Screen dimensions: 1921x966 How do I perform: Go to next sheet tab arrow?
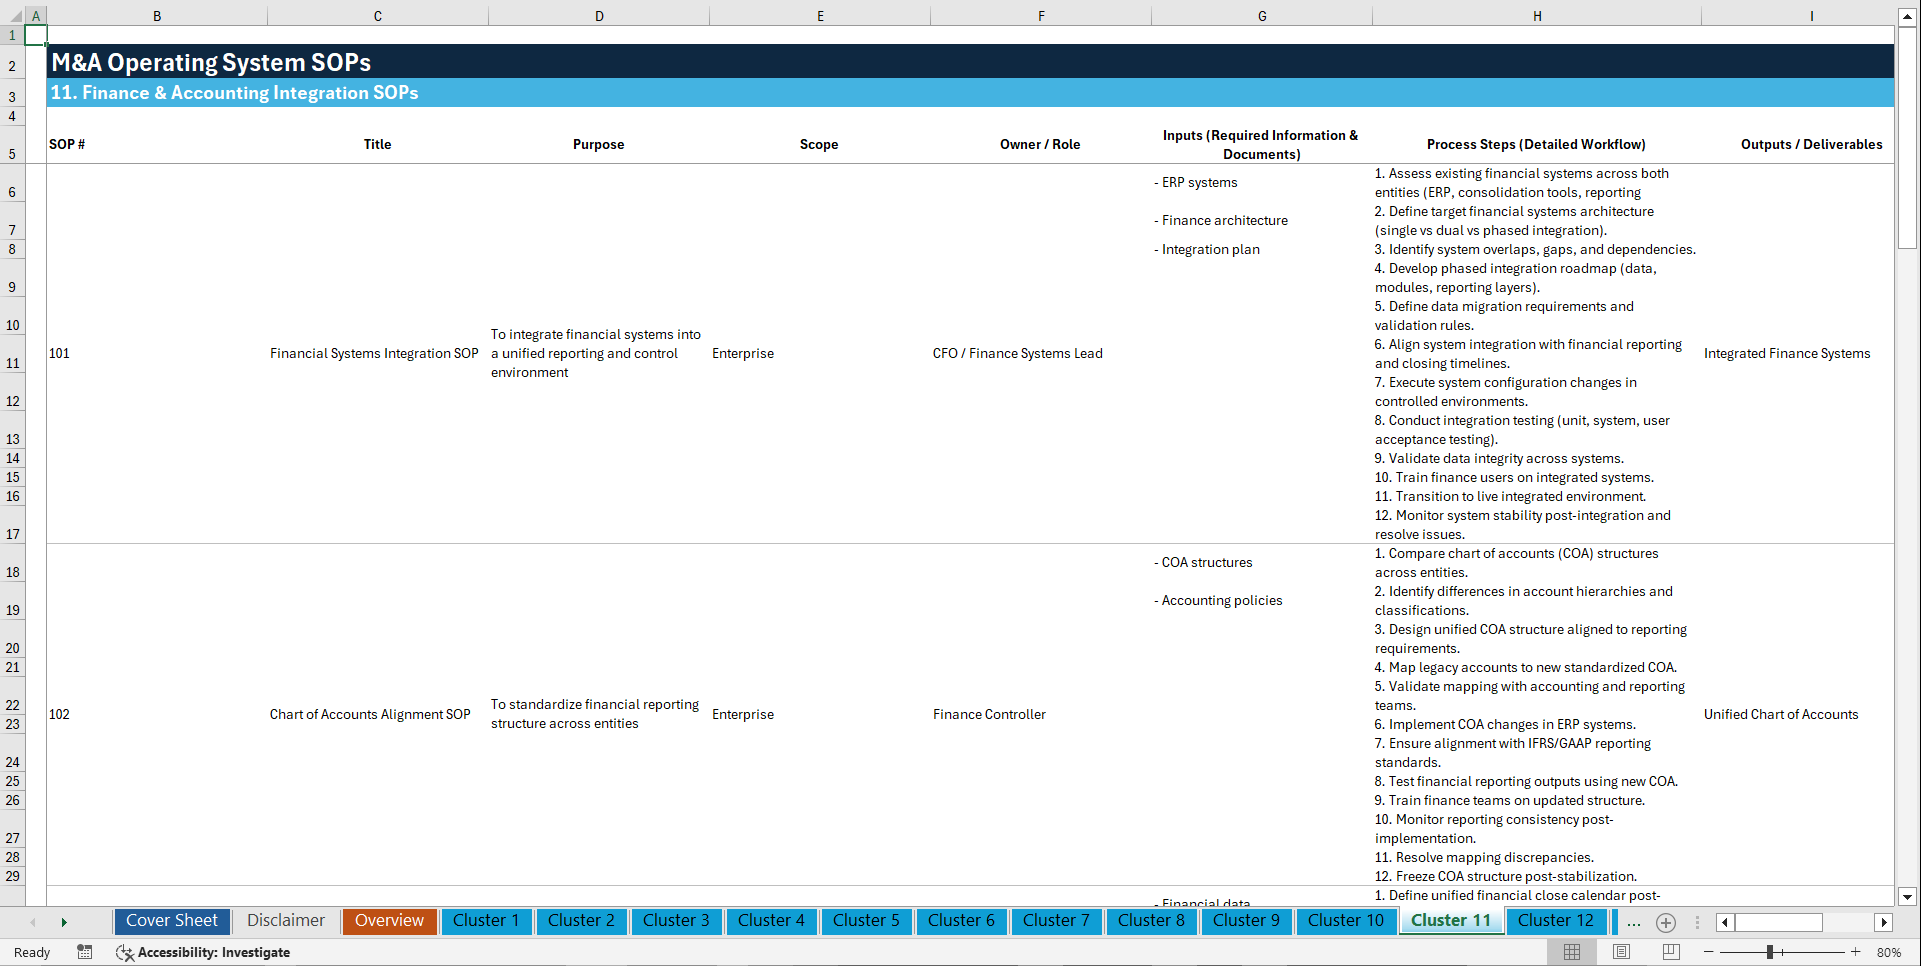[64, 922]
